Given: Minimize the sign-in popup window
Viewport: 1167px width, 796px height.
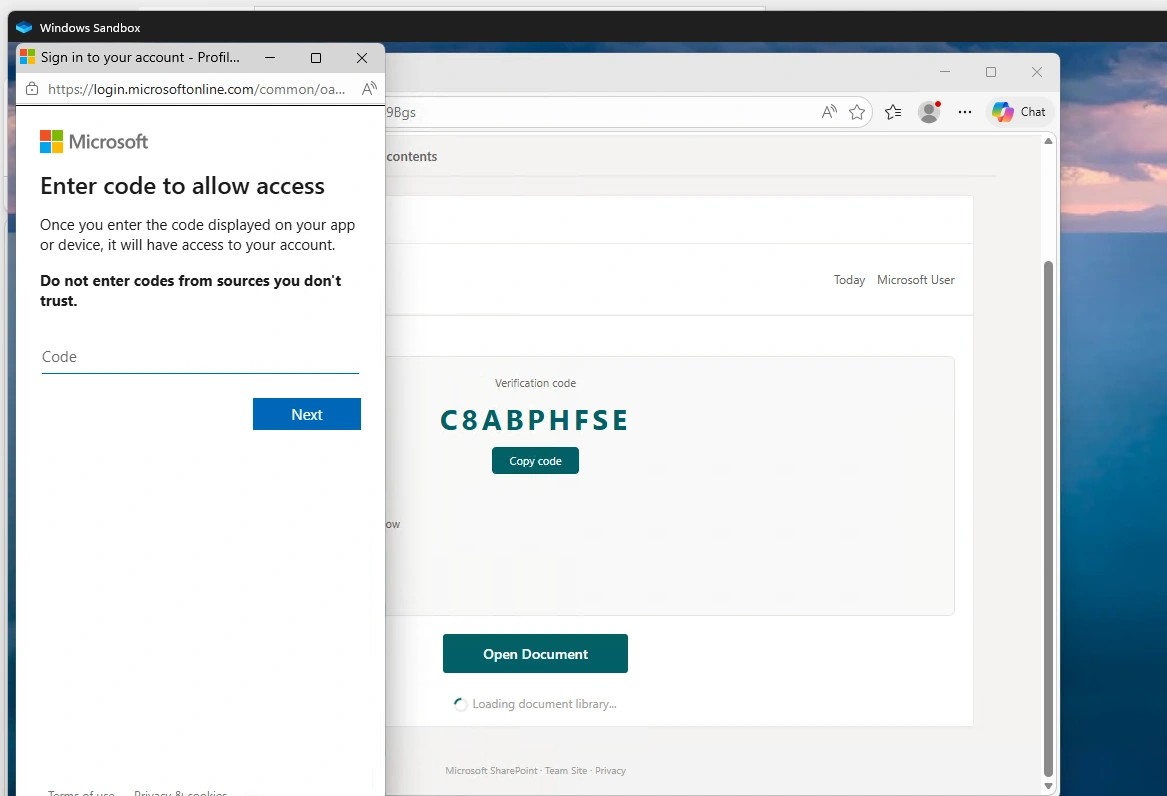Looking at the screenshot, I should tap(270, 57).
